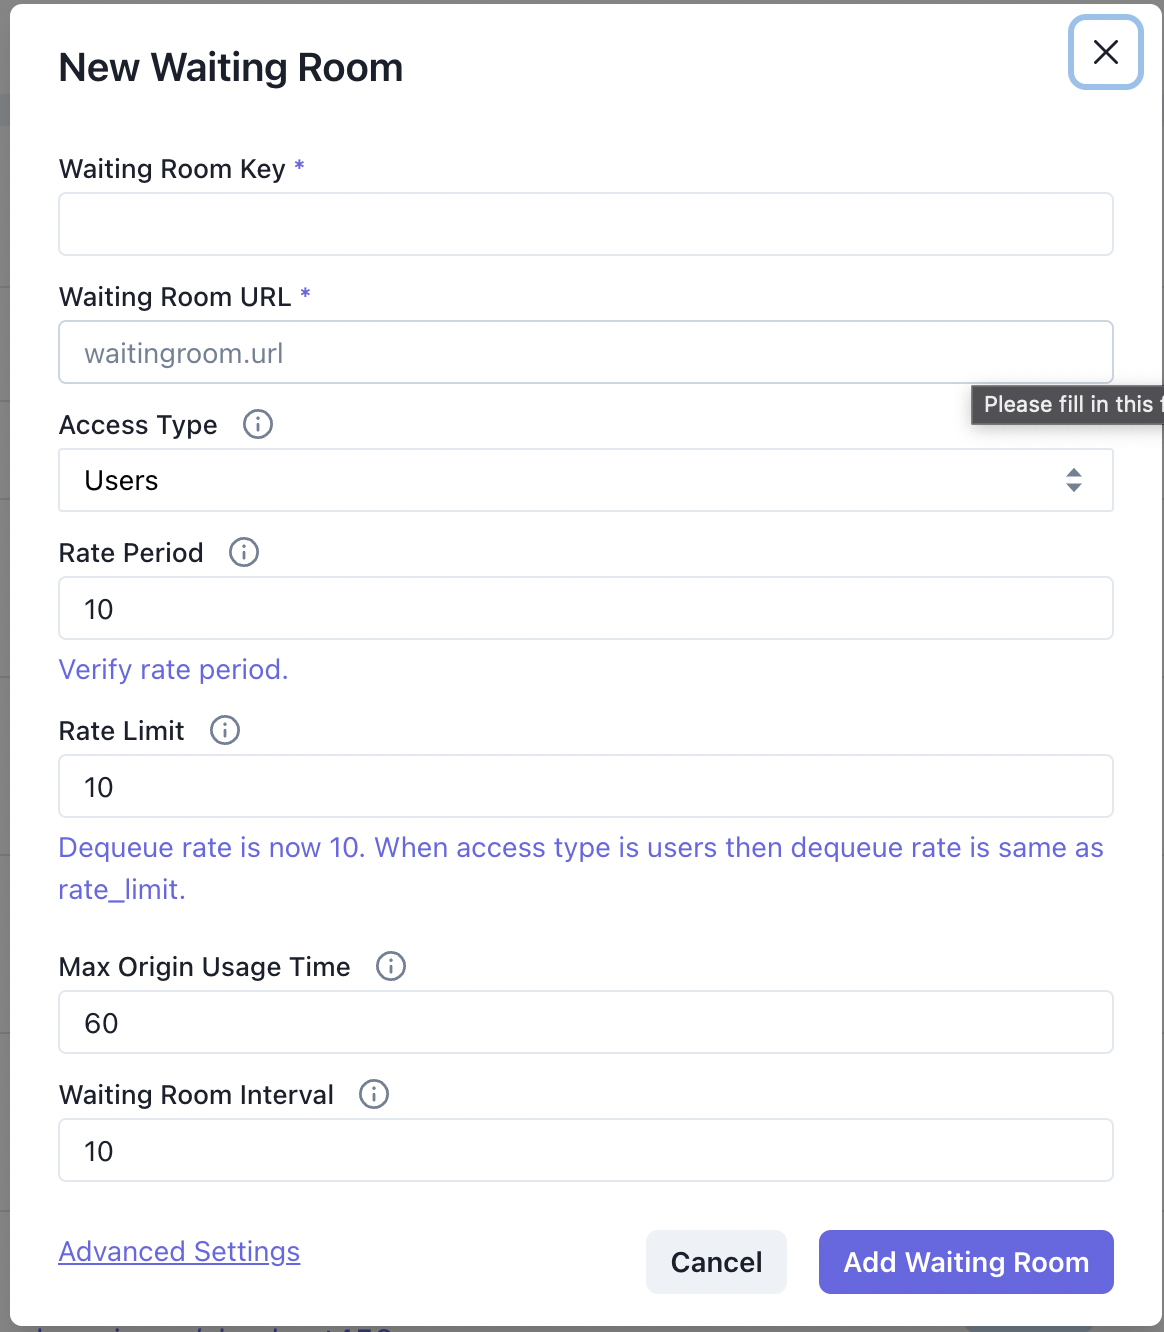Image resolution: width=1164 pixels, height=1332 pixels.
Task: Open the Max Origin Usage Time info icon
Action: 391,966
